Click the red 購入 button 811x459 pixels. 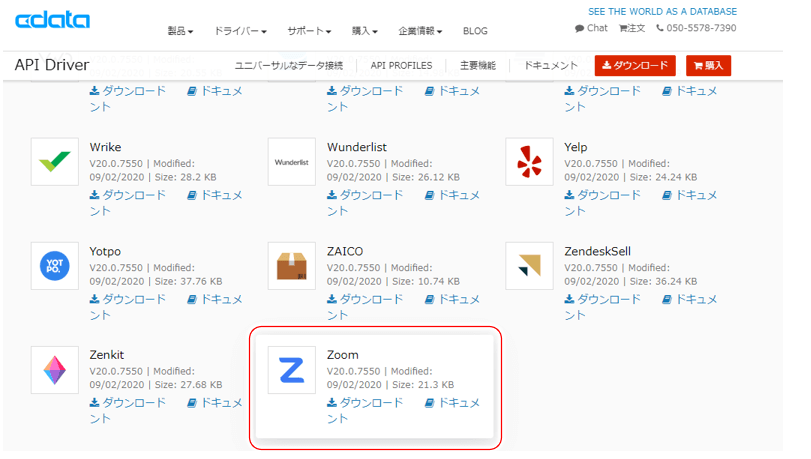709,66
